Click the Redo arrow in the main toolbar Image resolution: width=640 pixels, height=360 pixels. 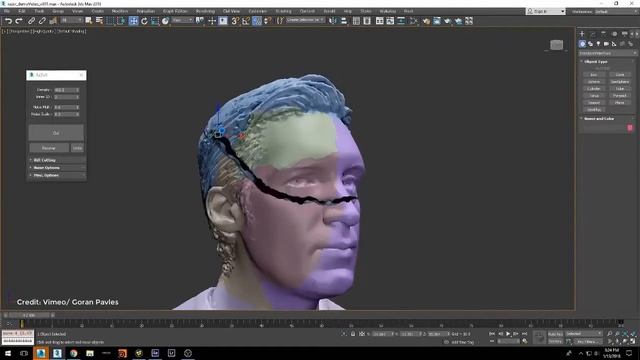19,21
